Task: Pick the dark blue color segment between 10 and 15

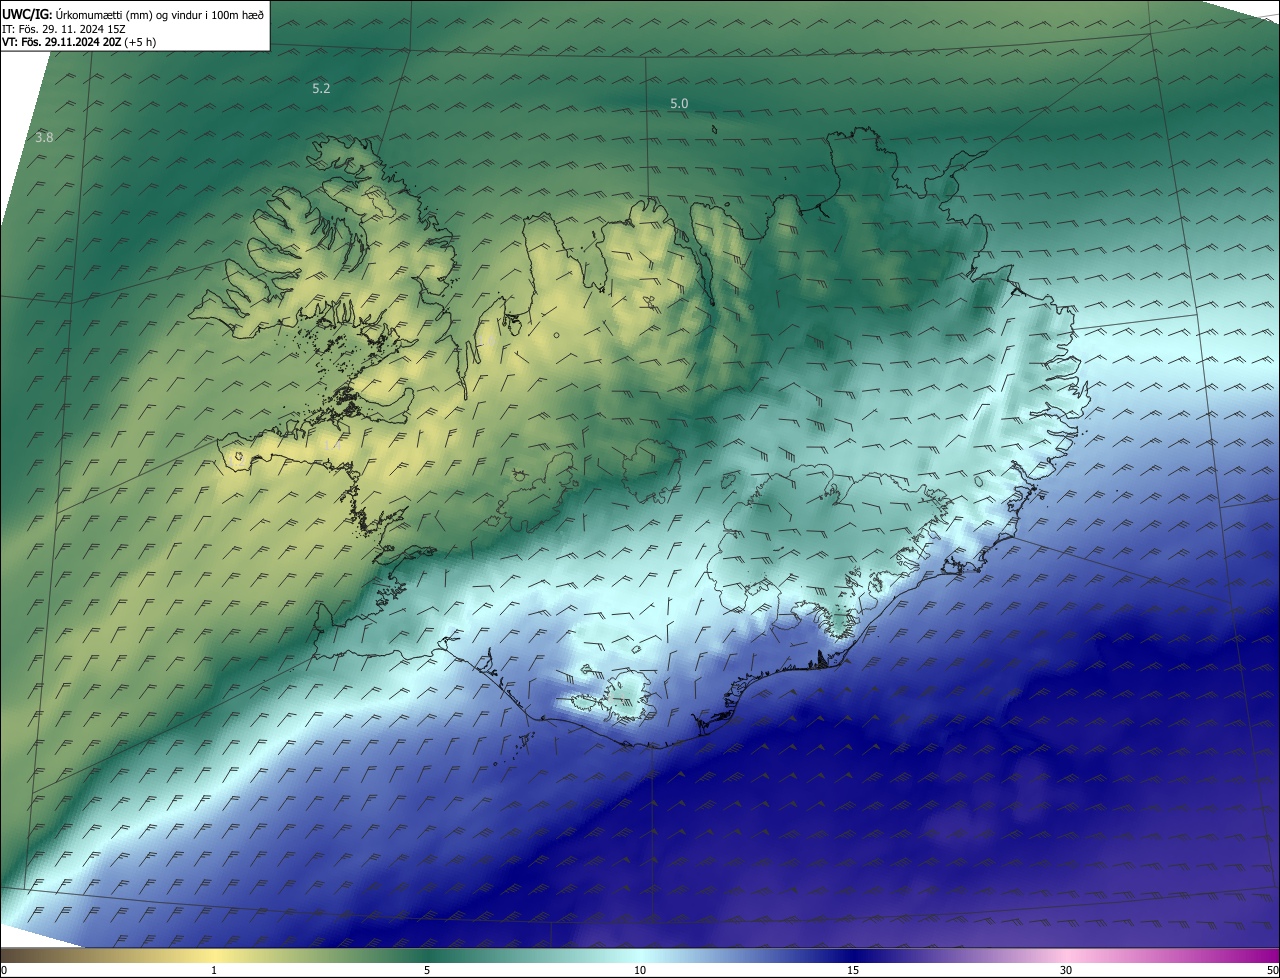Action: (x=747, y=956)
